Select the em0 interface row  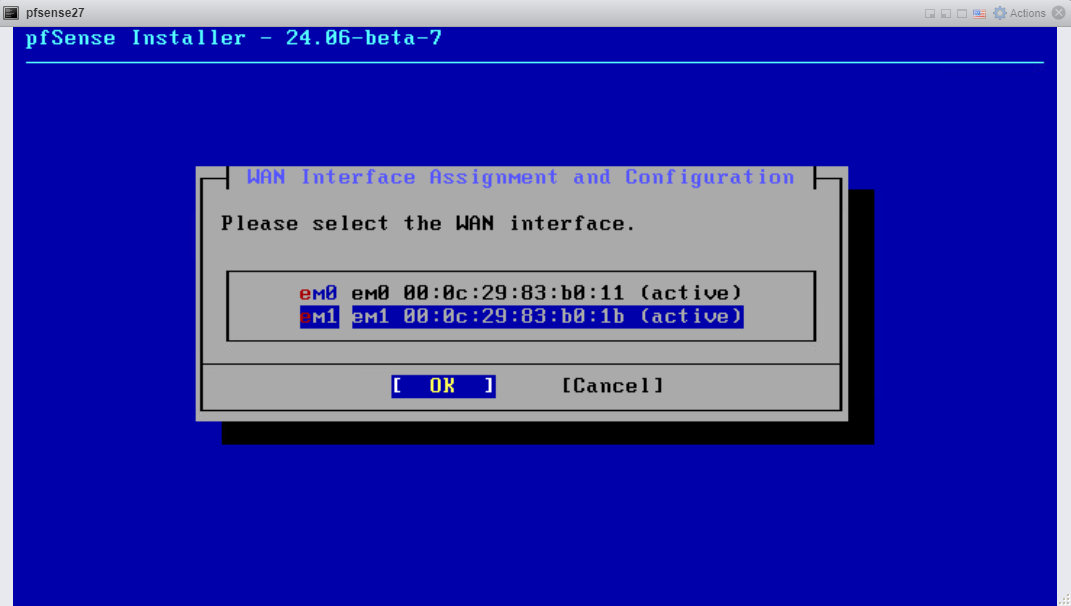click(x=520, y=293)
